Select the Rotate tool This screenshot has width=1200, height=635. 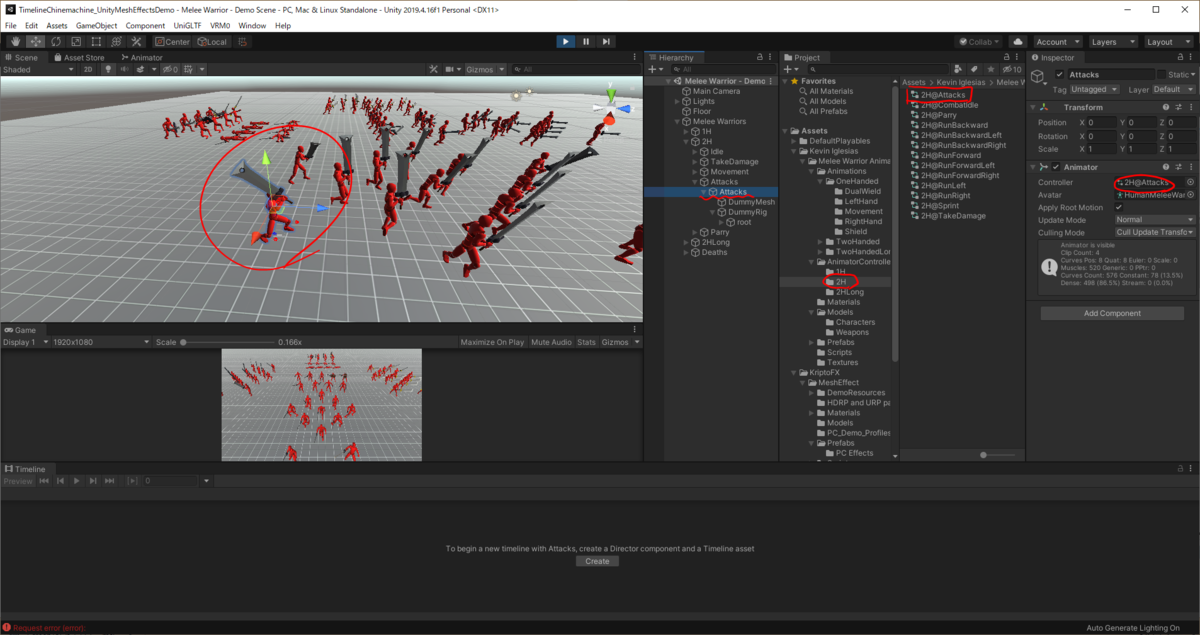point(55,42)
